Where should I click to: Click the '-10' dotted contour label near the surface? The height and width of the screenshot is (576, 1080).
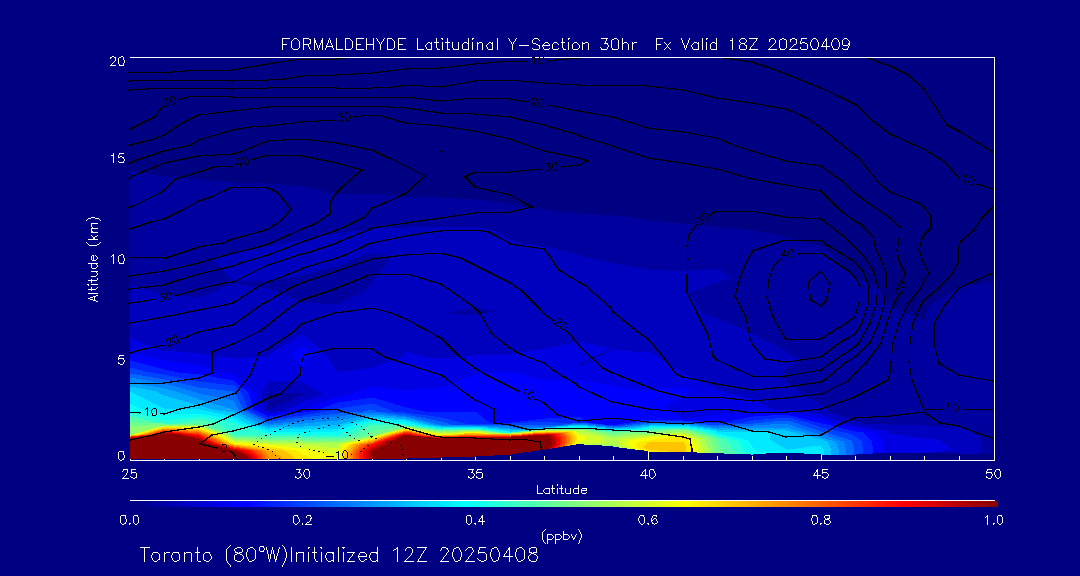click(x=336, y=455)
